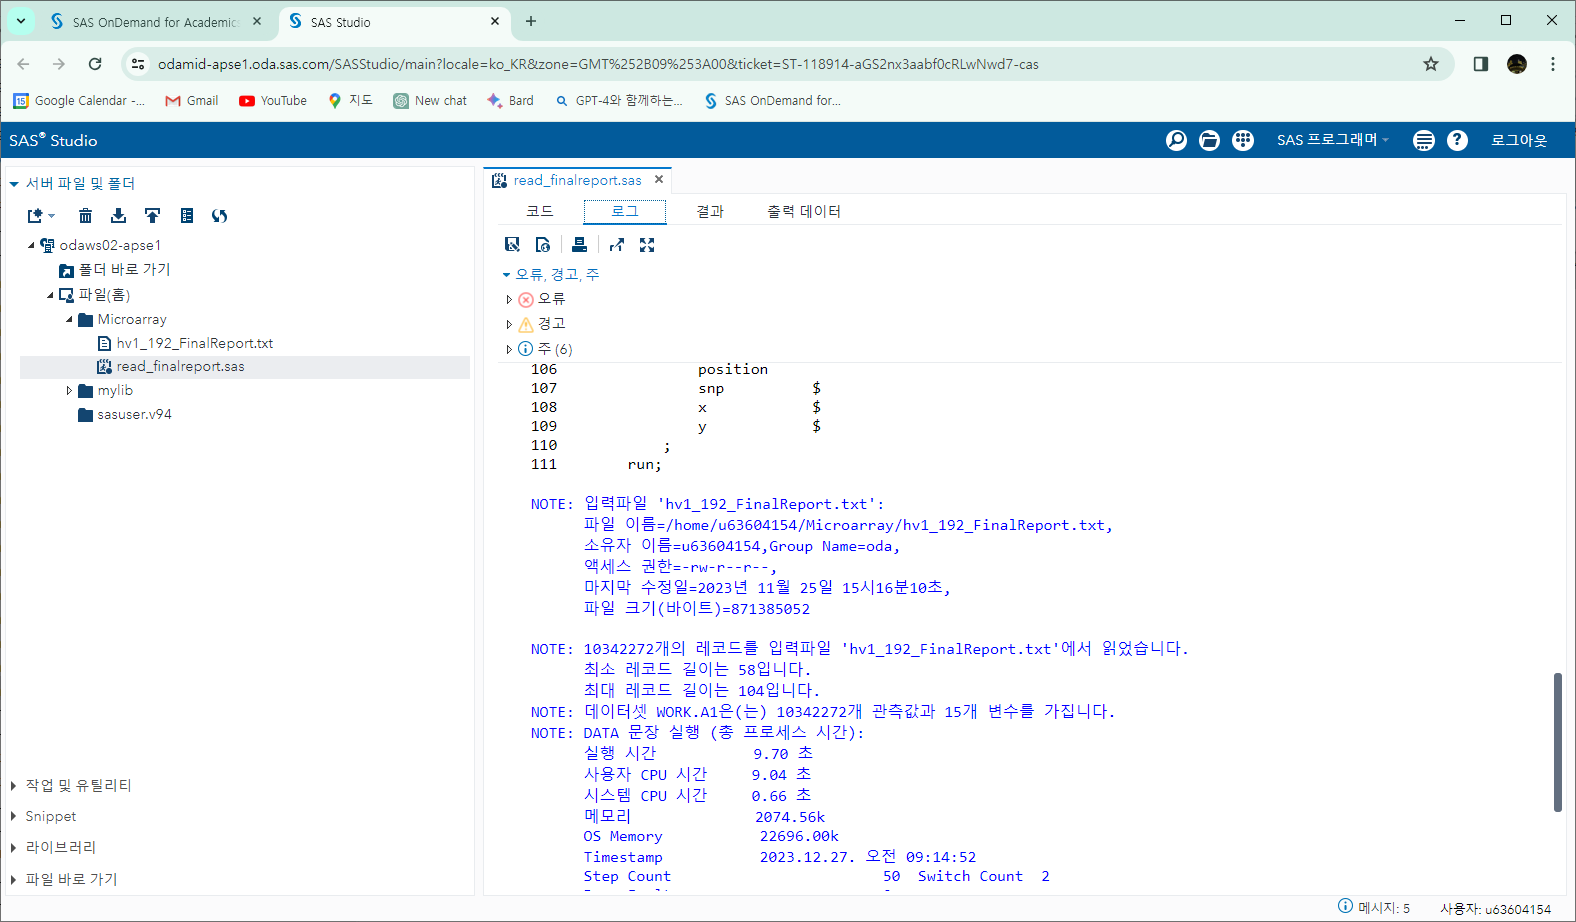Collapse the 파일(홈) folder node

[50, 295]
